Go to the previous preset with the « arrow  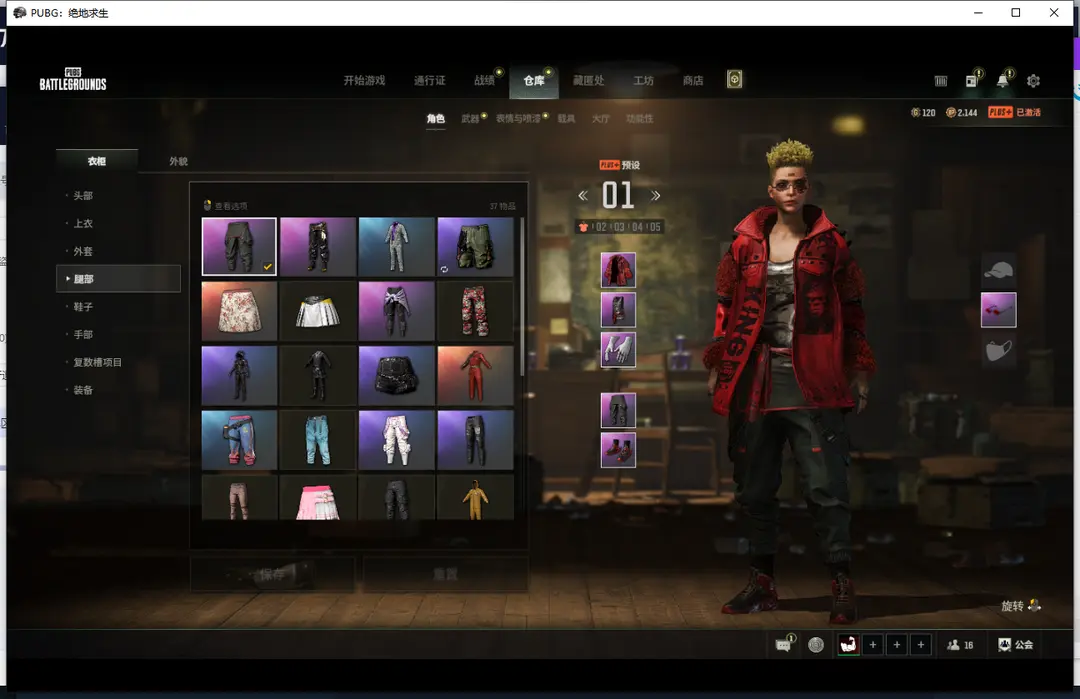(x=583, y=196)
